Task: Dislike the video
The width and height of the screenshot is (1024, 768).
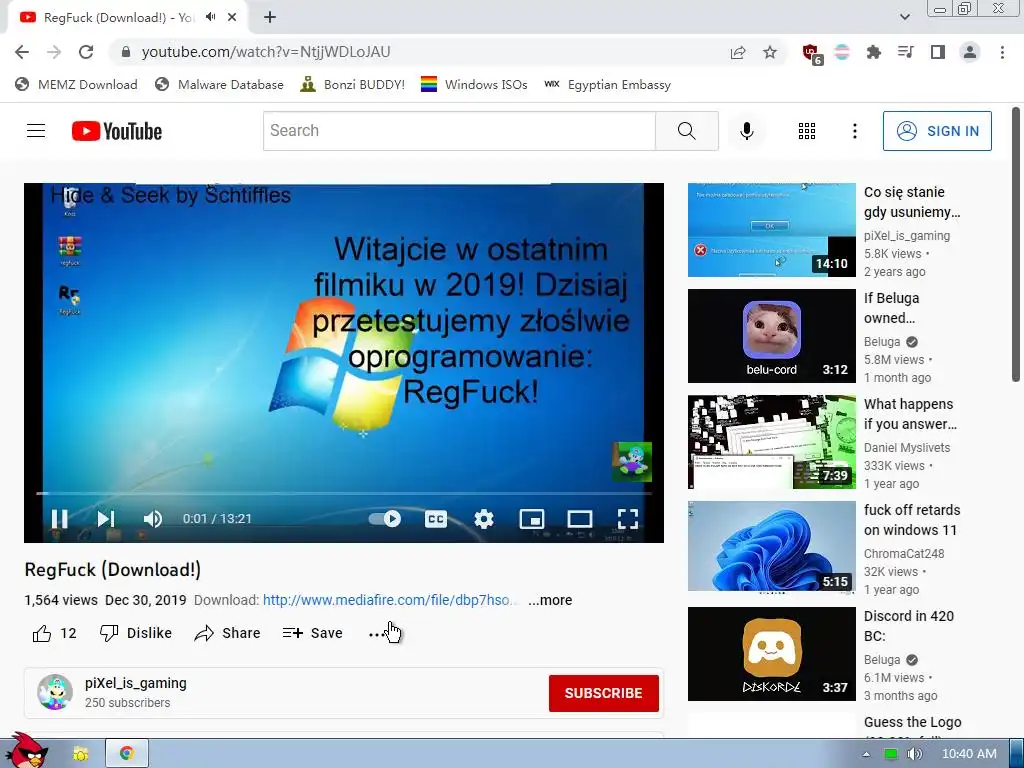Action: coord(135,633)
